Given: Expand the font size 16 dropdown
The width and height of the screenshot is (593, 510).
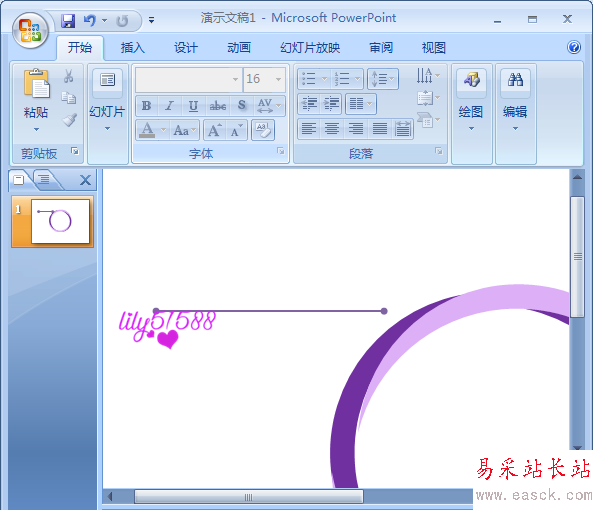Looking at the screenshot, I should (278, 79).
